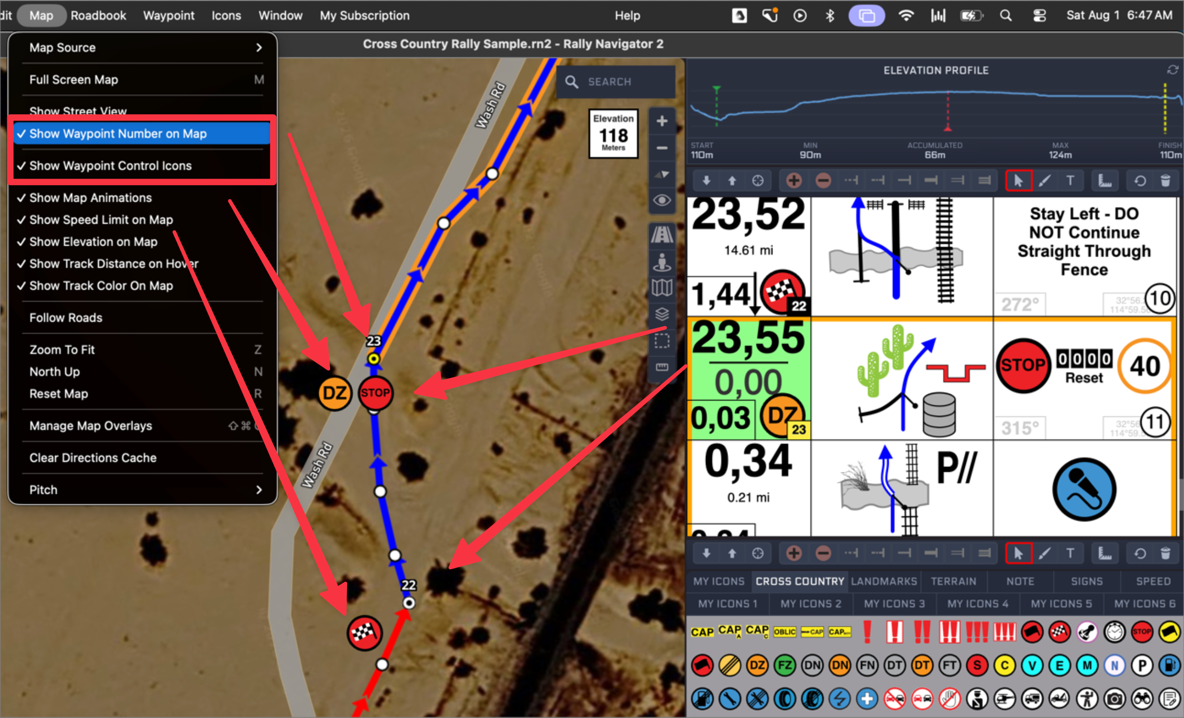Select the dashed rectangle selection tool on map
Viewport: 1184px width, 718px height.
click(661, 341)
